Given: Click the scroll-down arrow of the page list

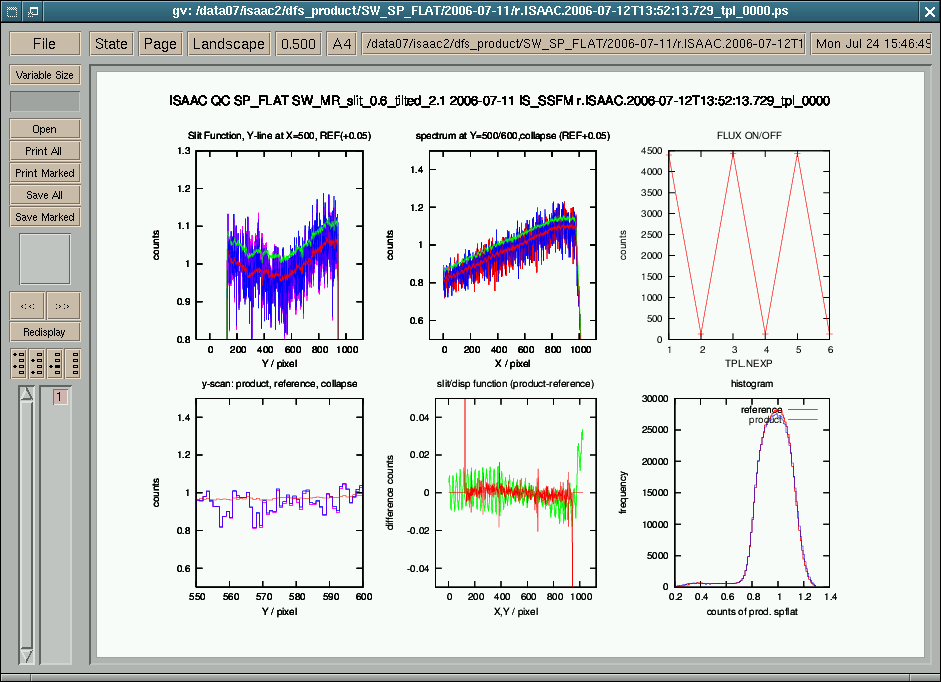Looking at the screenshot, I should (x=27, y=655).
